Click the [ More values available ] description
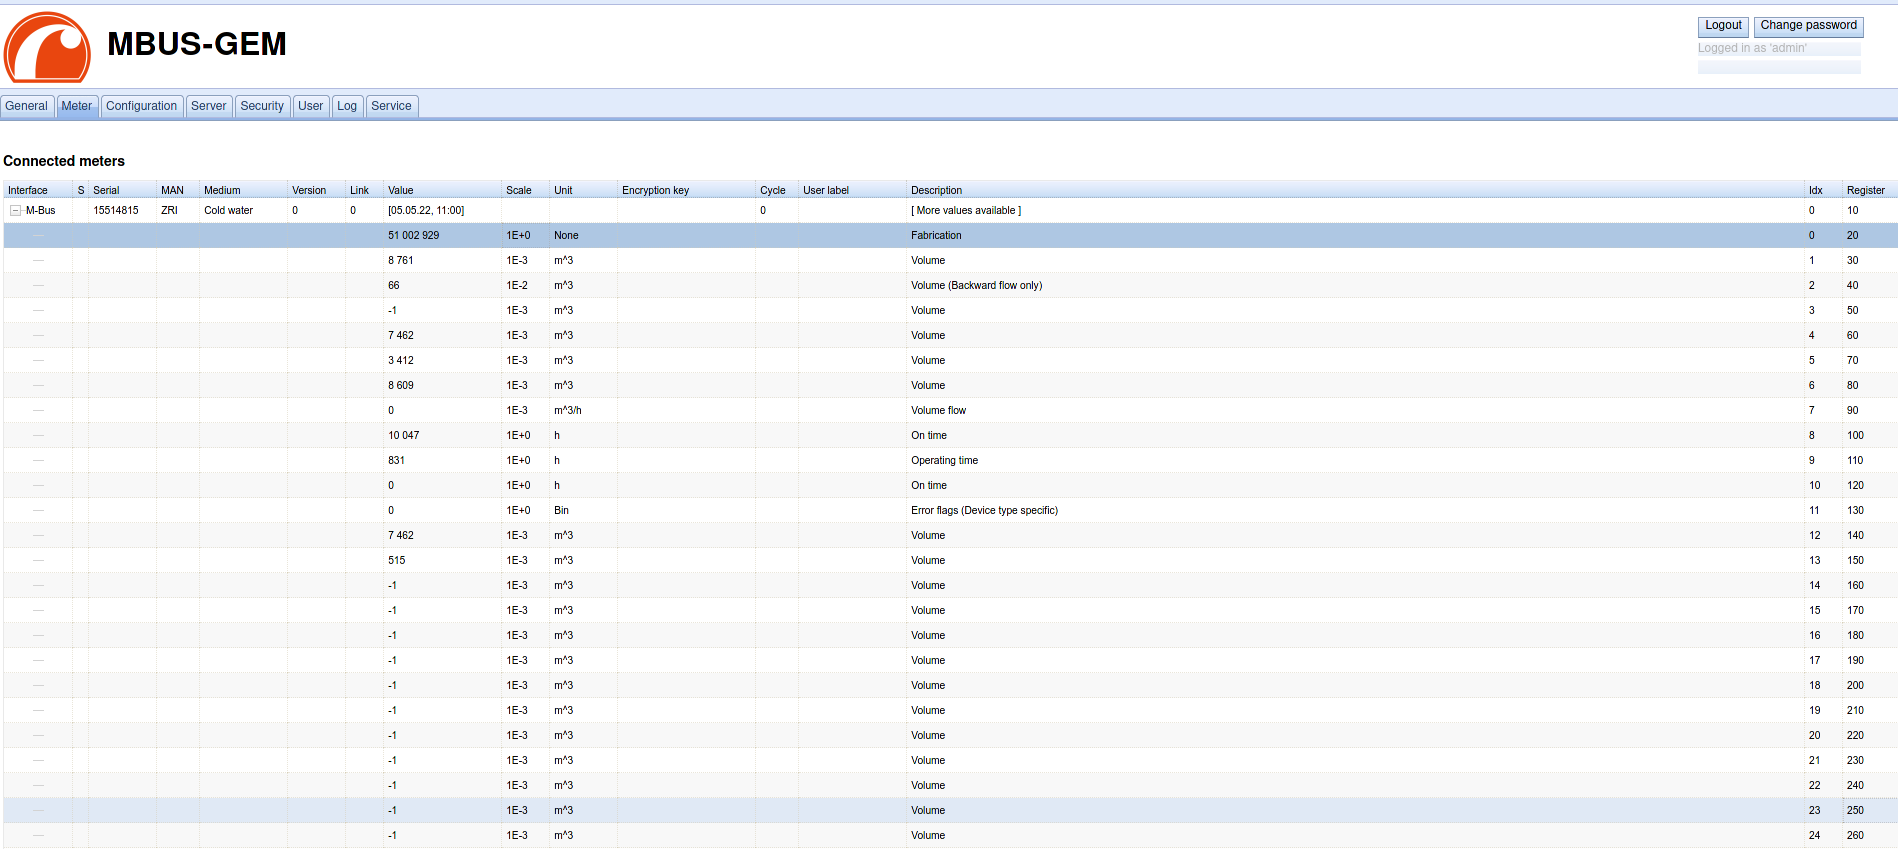Viewport: 1898px width, 858px height. click(966, 211)
